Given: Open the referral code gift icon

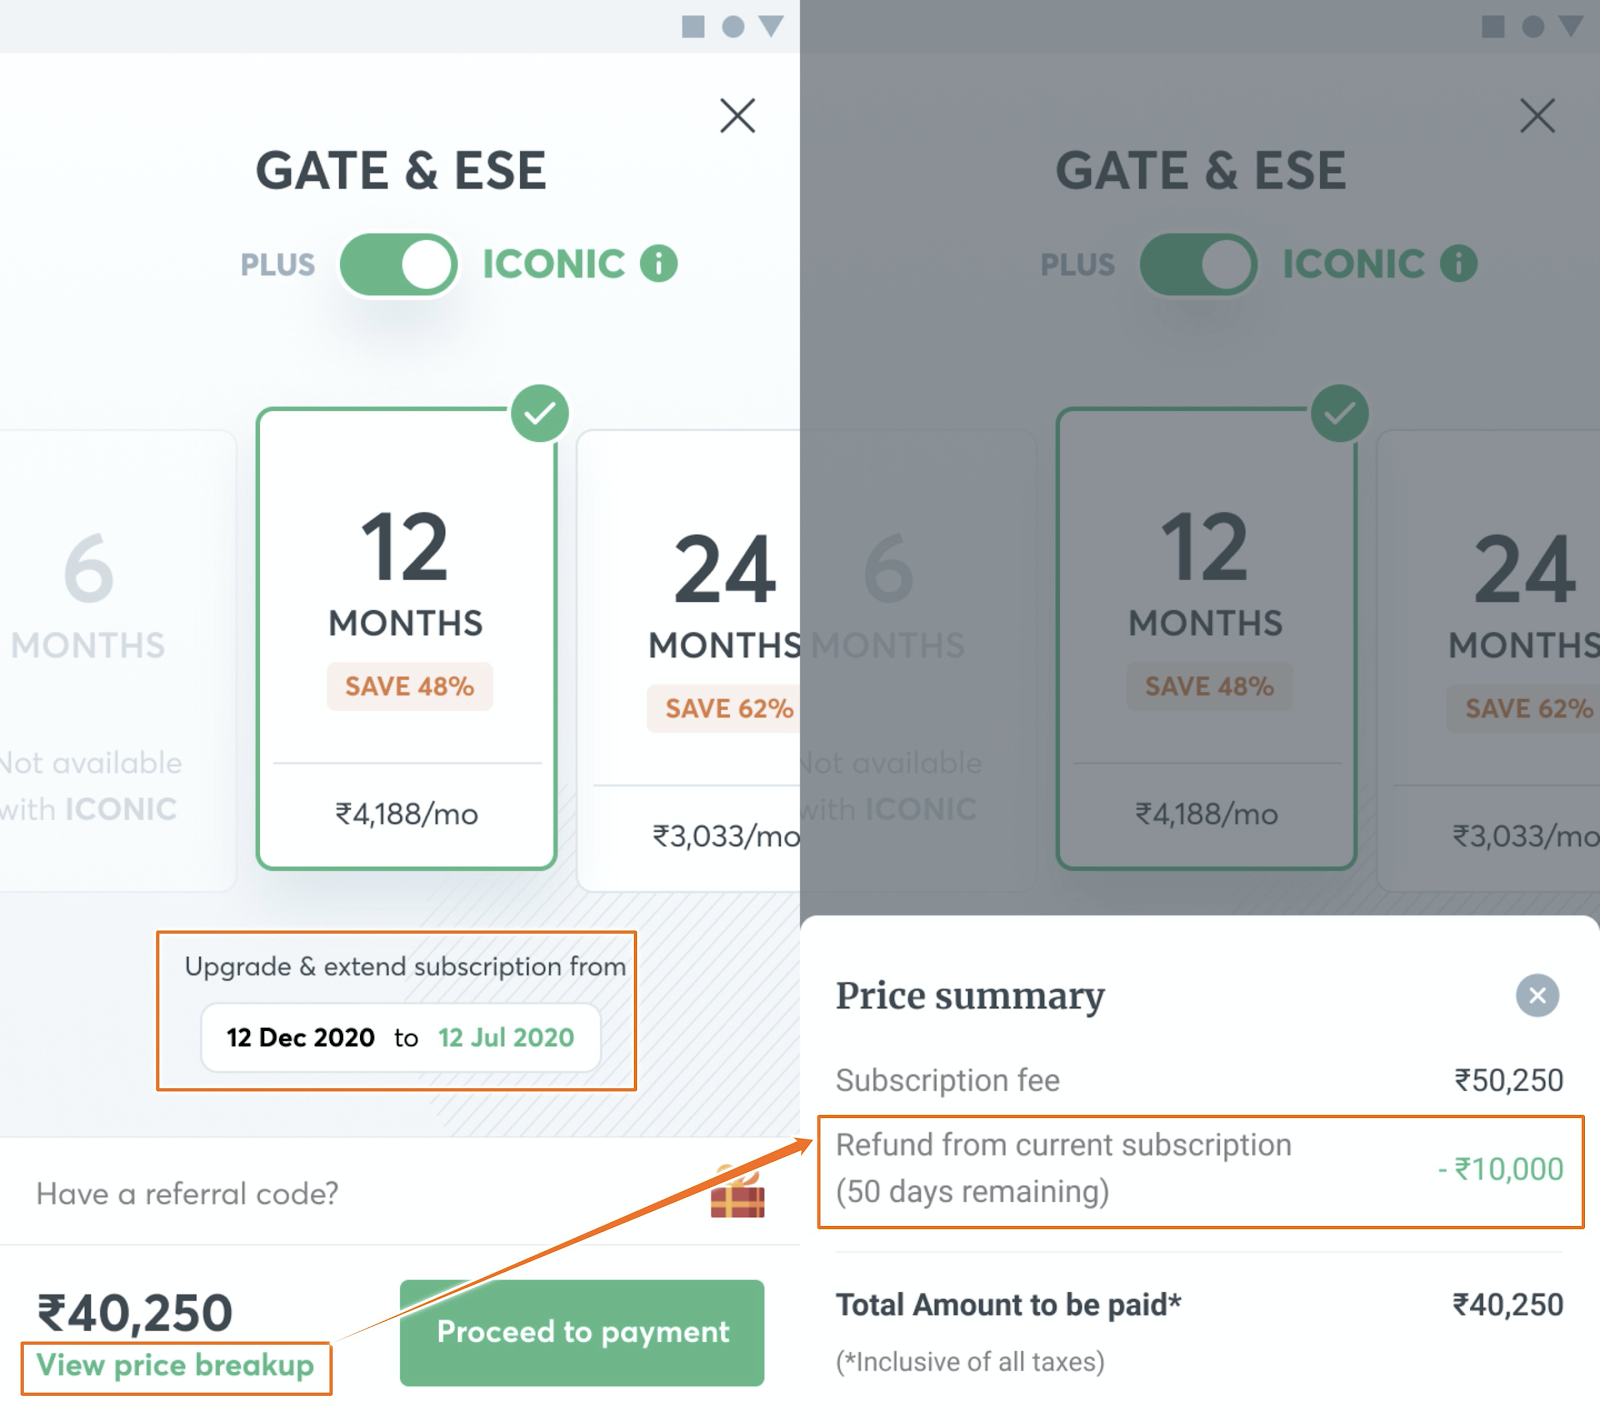Looking at the screenshot, I should coord(737,1193).
